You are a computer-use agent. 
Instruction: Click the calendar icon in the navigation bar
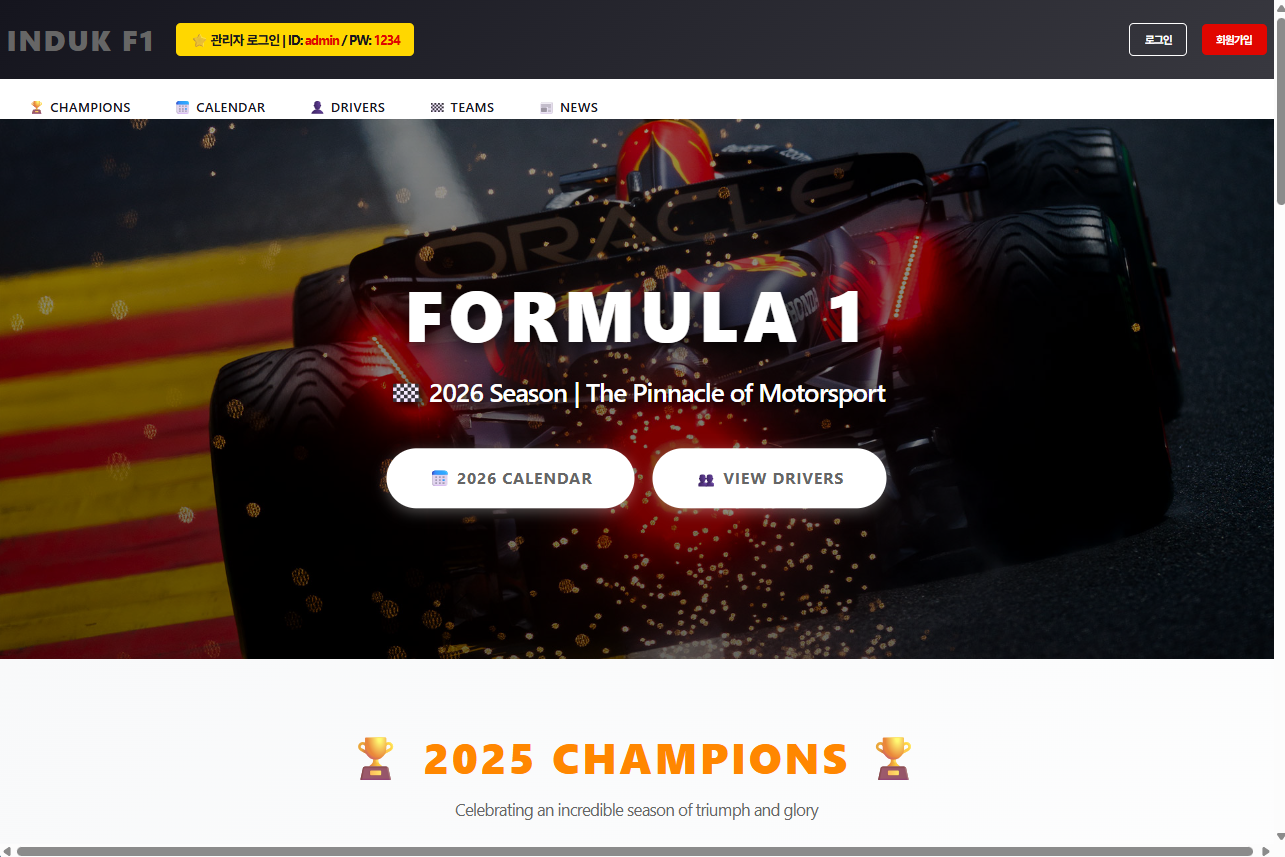point(182,108)
